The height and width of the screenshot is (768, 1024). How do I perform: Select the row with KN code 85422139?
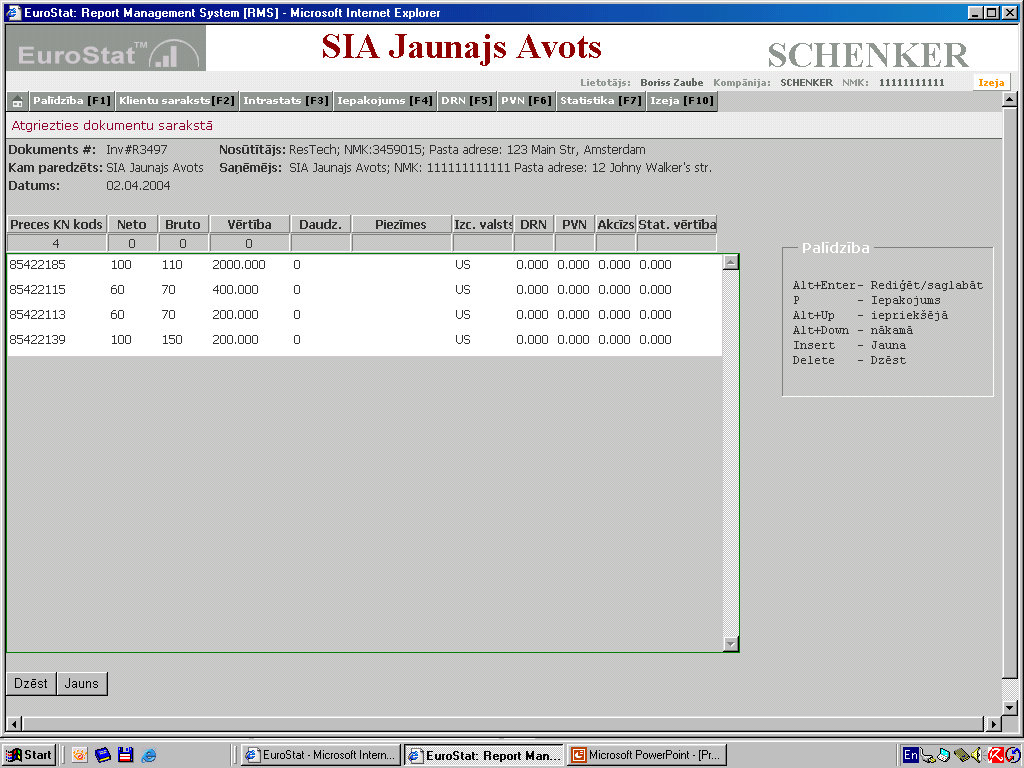[364, 340]
